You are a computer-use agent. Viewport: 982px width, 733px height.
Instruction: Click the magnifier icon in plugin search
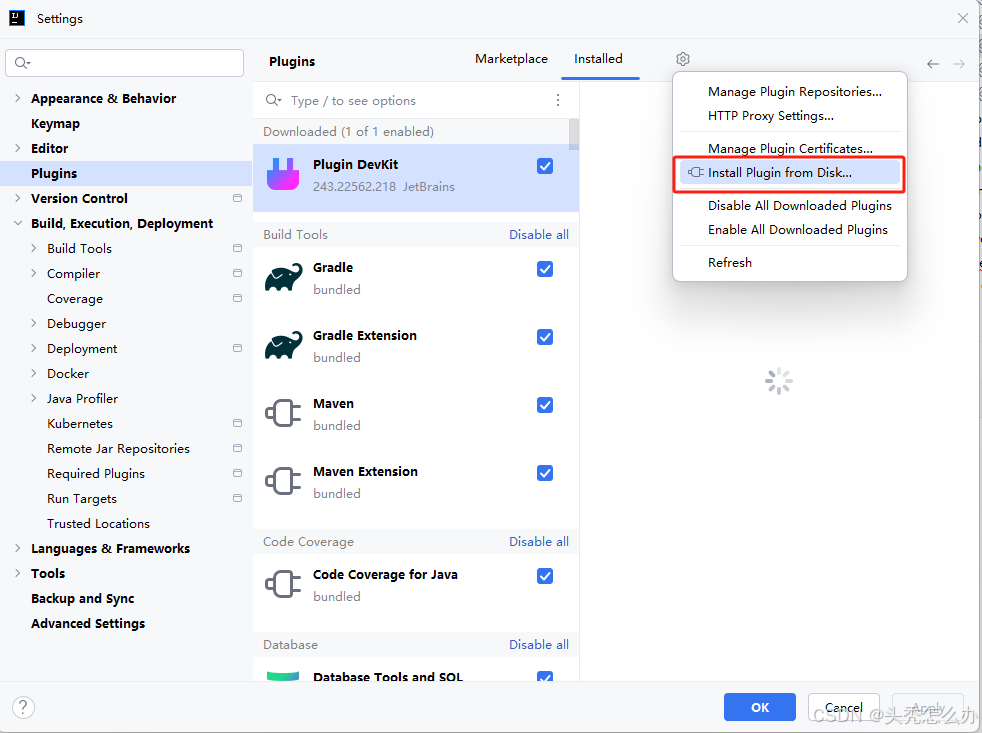tap(273, 100)
